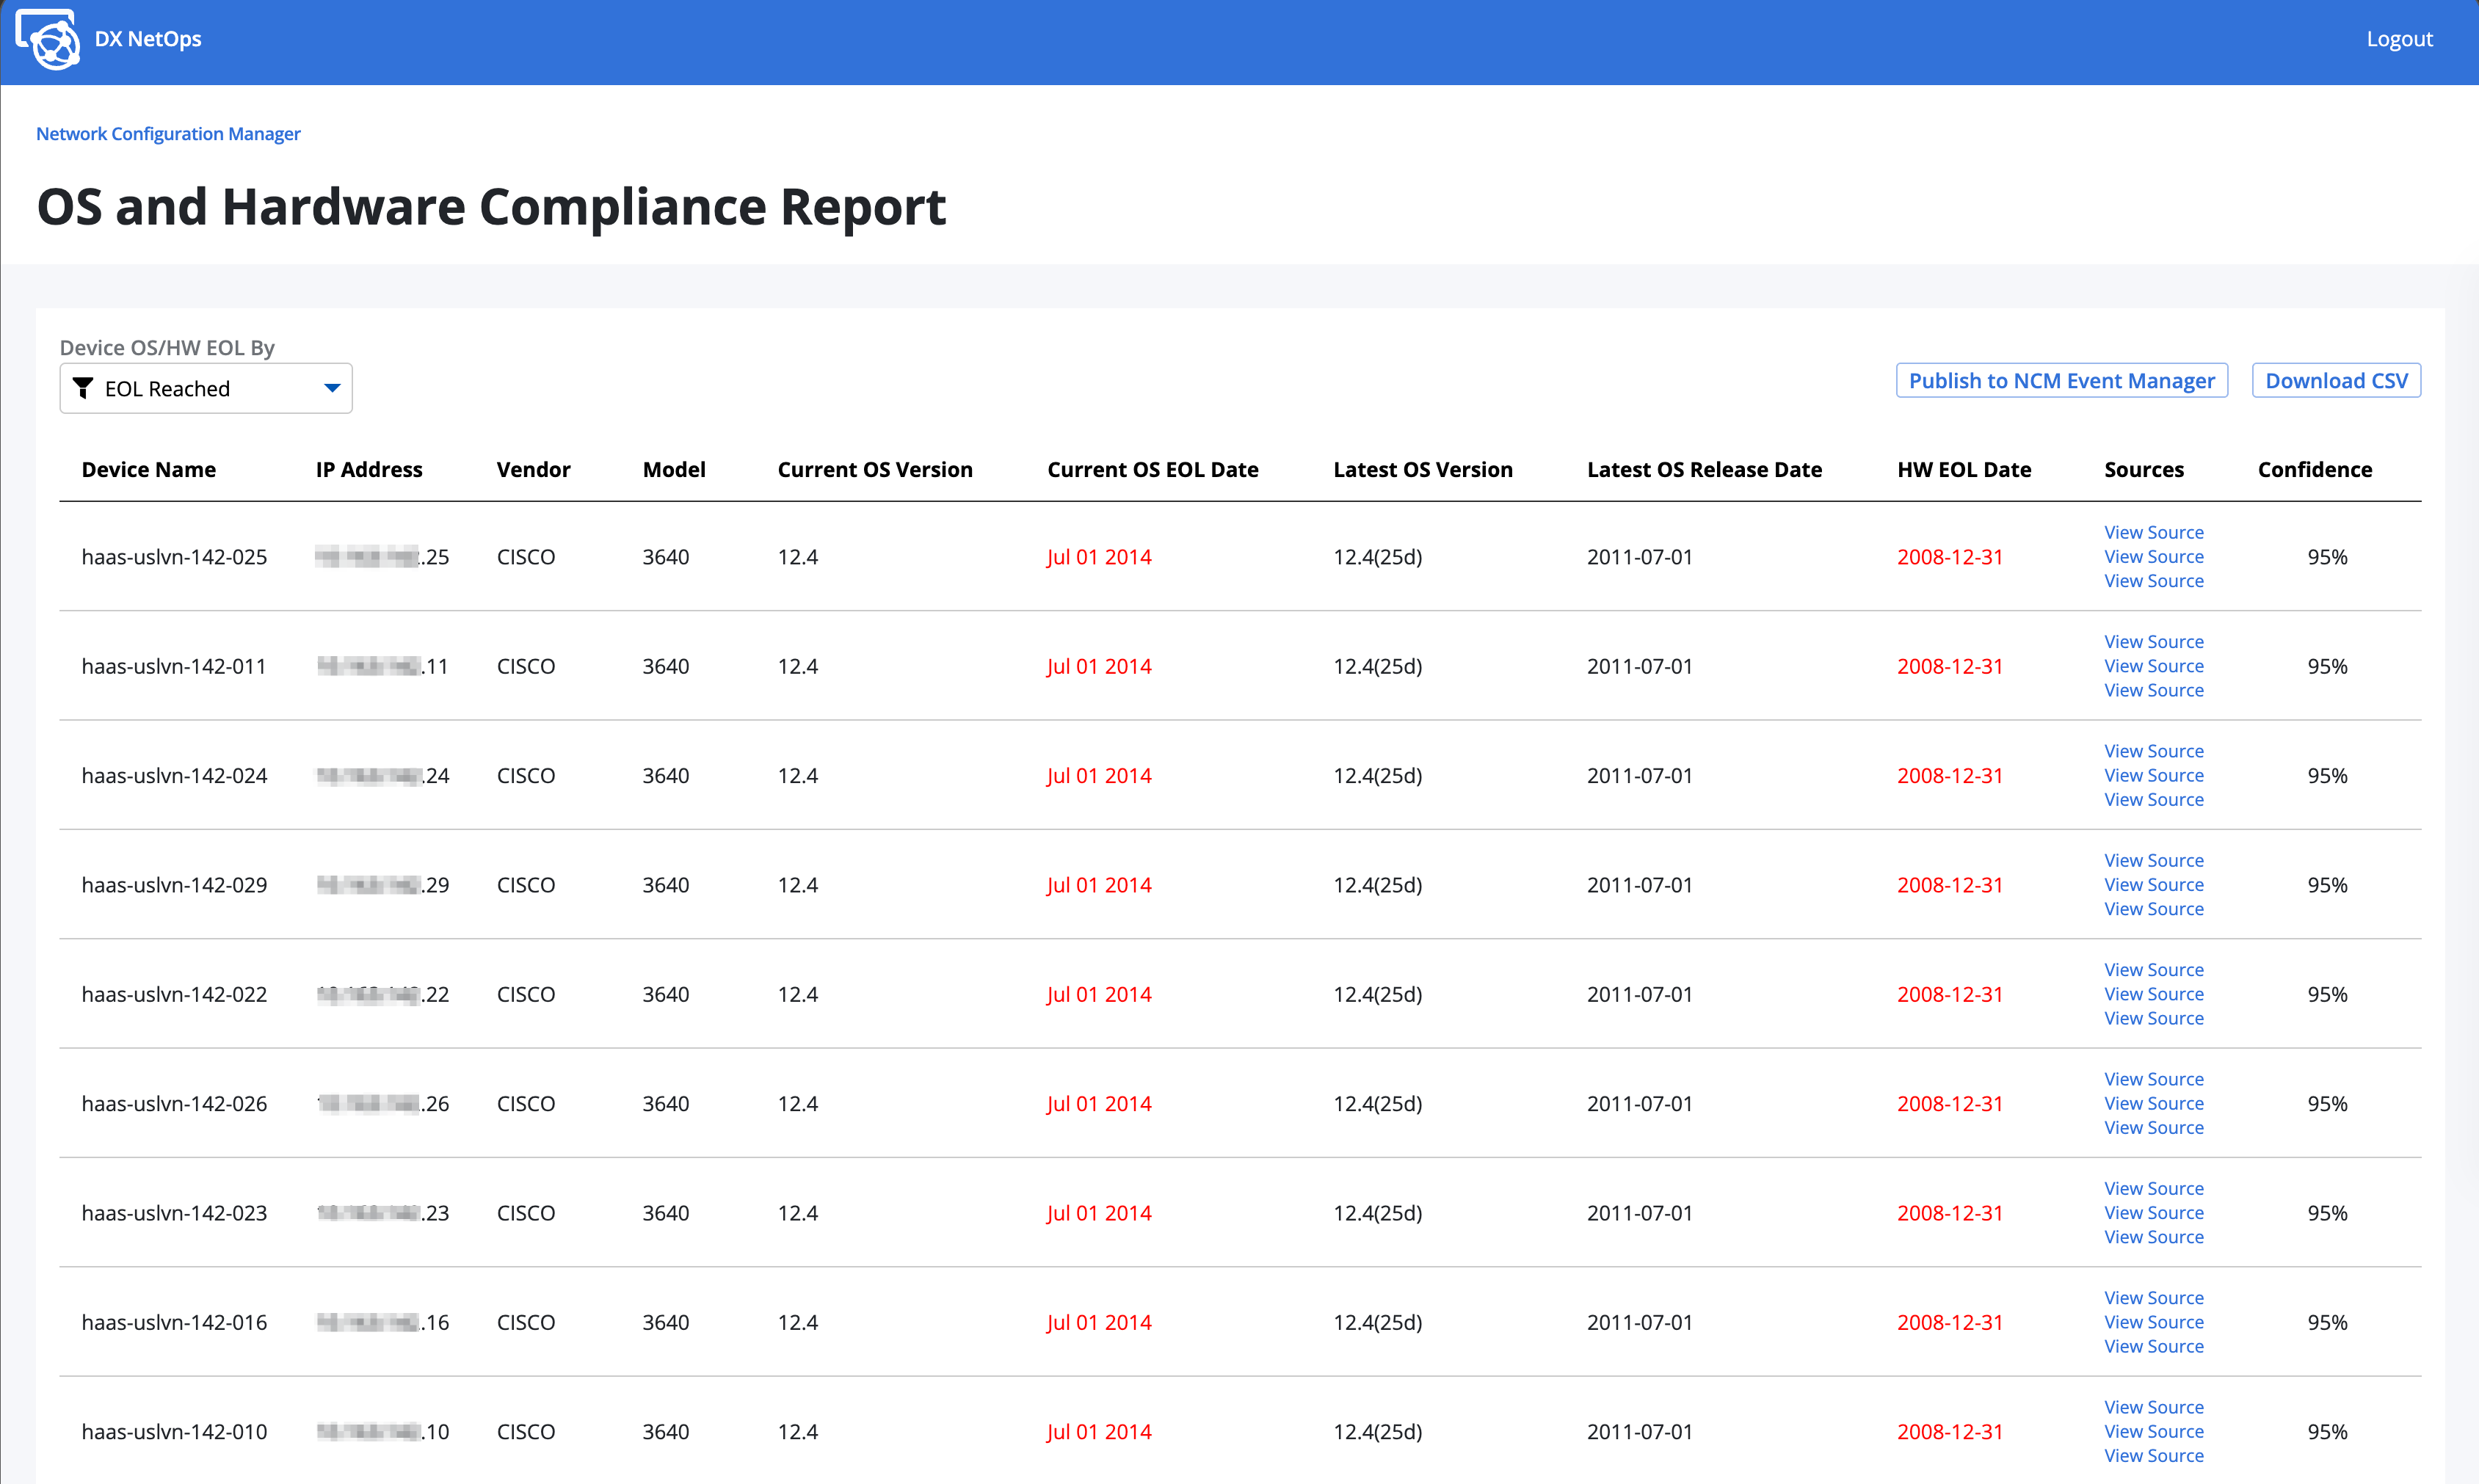Download the report as CSV
This screenshot has width=2479, height=1484.
(2336, 380)
